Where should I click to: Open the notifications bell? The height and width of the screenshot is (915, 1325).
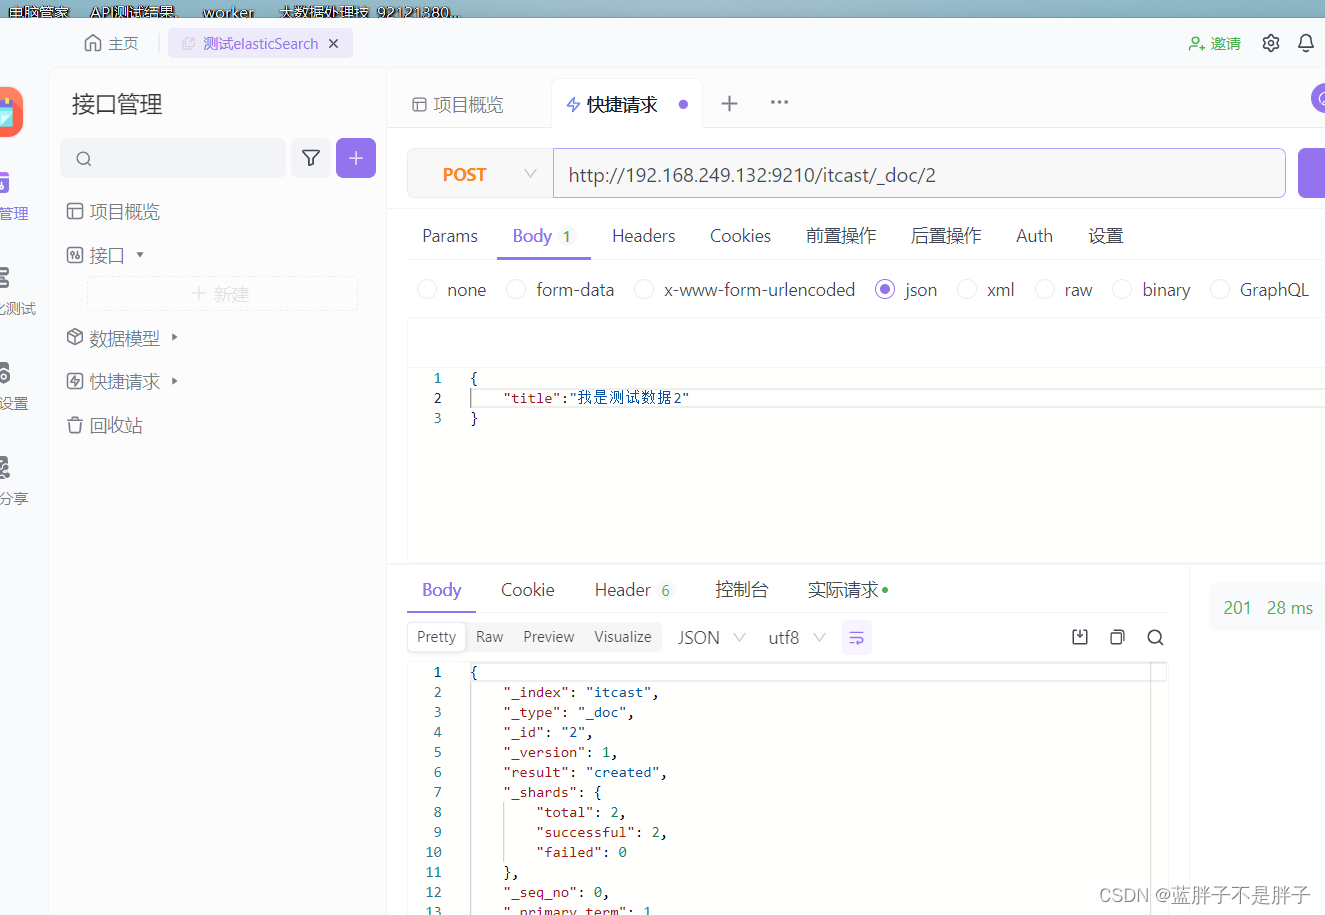1306,43
